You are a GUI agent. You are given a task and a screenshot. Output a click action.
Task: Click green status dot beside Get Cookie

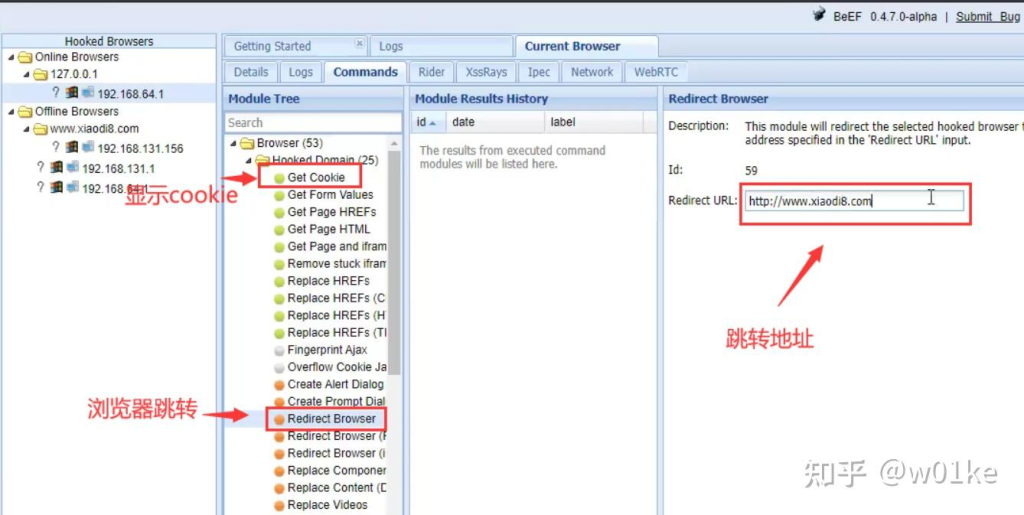click(x=279, y=178)
